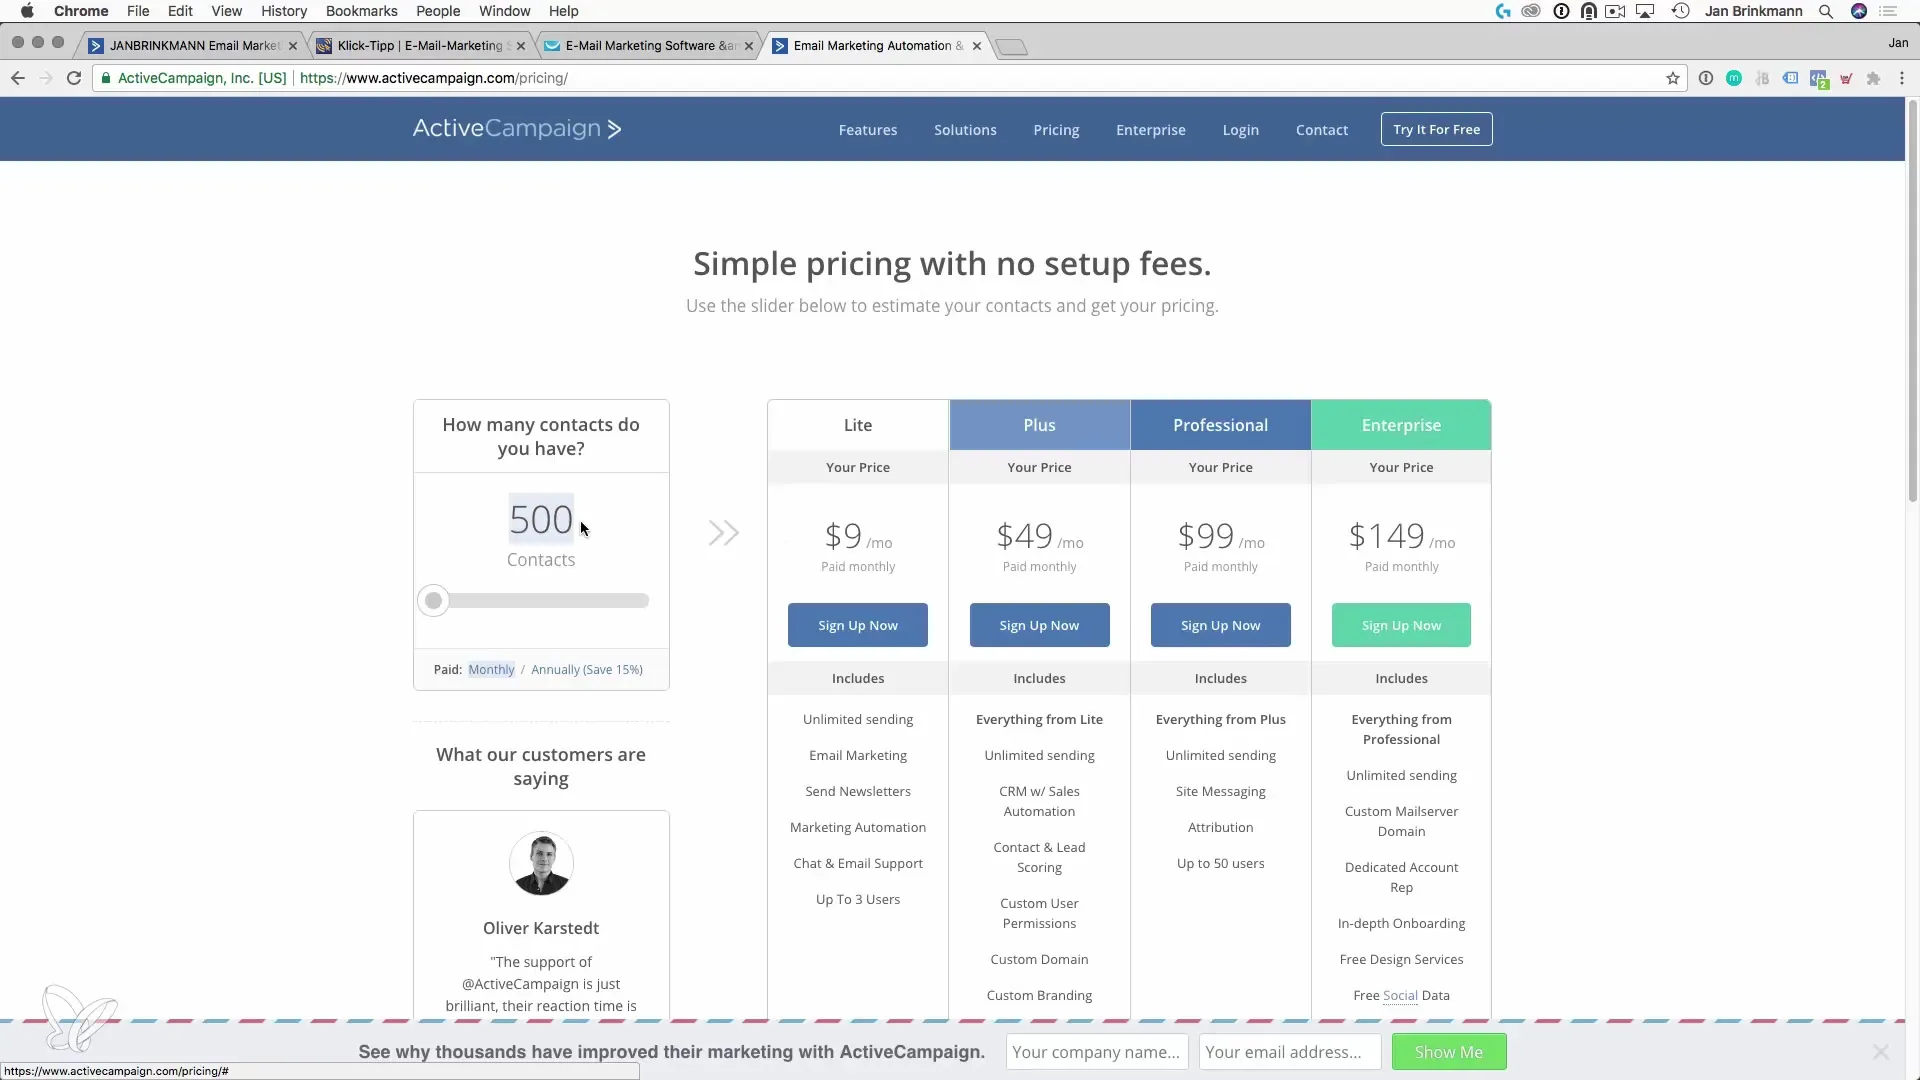The height and width of the screenshot is (1080, 1920).
Task: Open the Bookmarks menu
Action: (x=361, y=11)
